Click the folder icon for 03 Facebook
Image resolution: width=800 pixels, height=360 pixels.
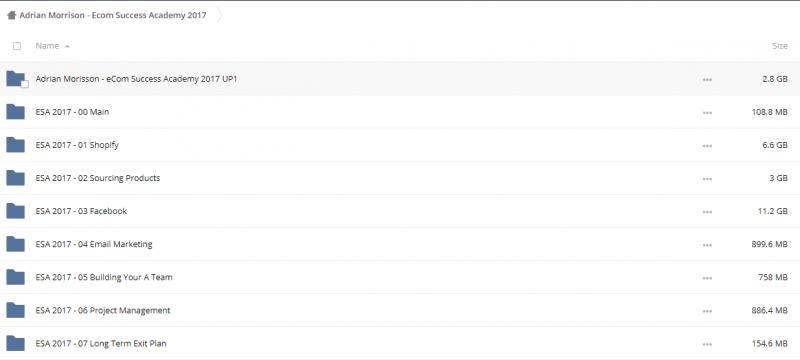tap(15, 211)
